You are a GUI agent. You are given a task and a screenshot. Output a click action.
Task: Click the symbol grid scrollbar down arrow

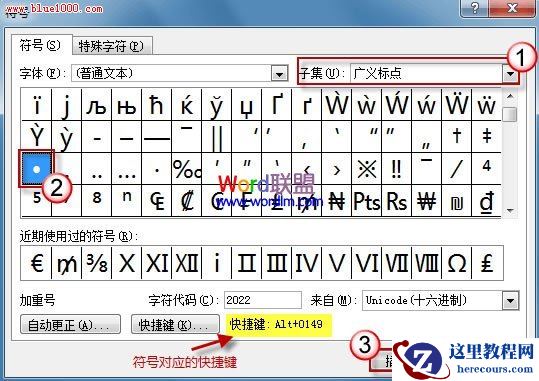tap(510, 210)
